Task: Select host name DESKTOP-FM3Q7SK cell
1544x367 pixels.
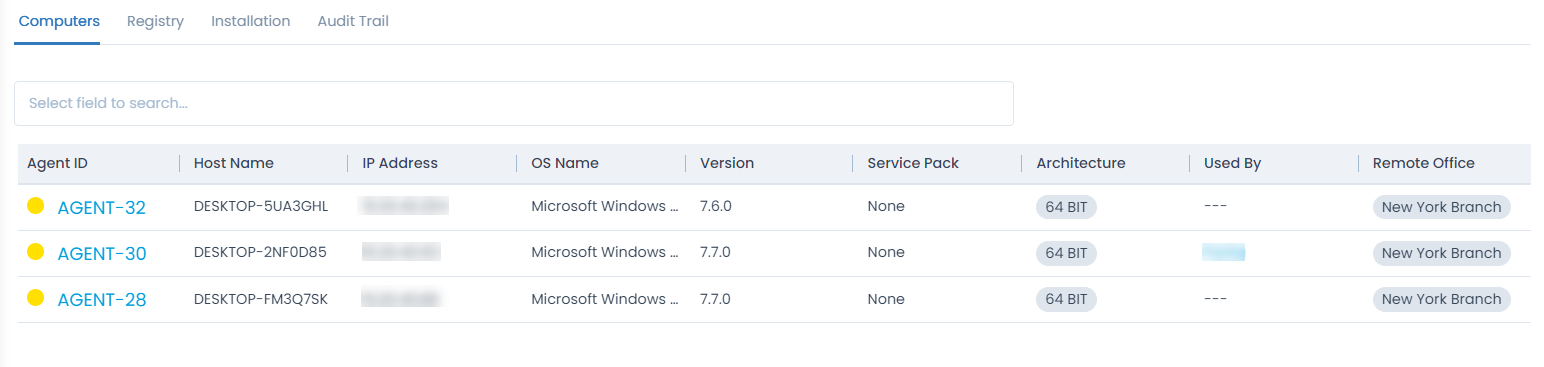Action: coord(260,298)
